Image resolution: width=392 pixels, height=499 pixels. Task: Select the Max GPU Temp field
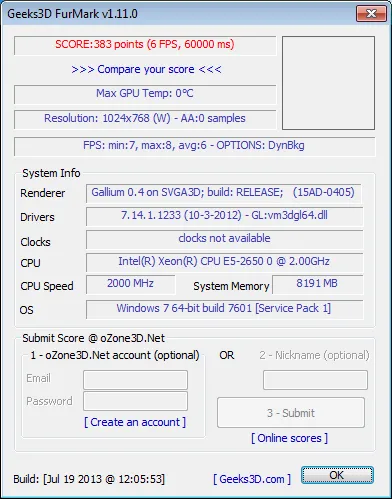click(145, 95)
